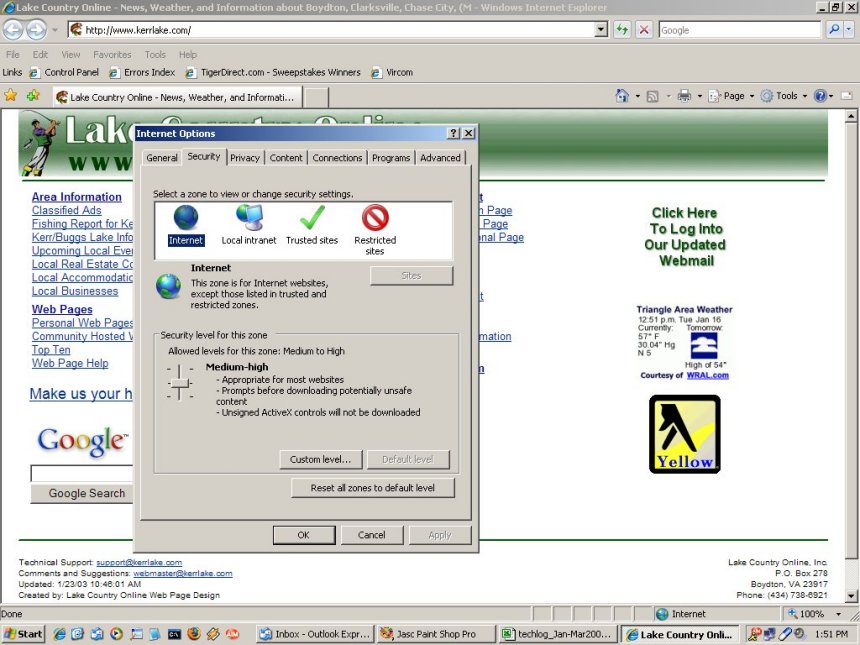
Task: Open the Print dropdown arrow
Action: [x=700, y=97]
